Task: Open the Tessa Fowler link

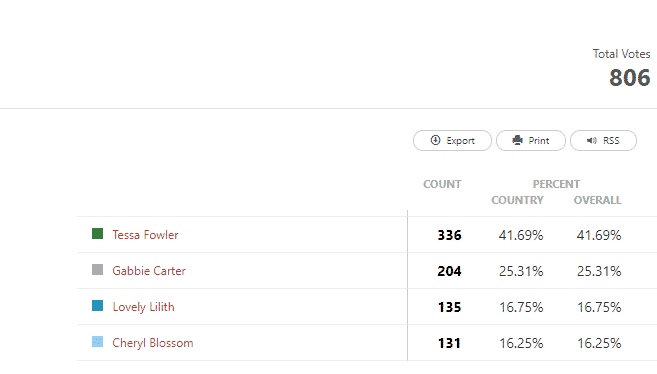Action: [x=145, y=235]
